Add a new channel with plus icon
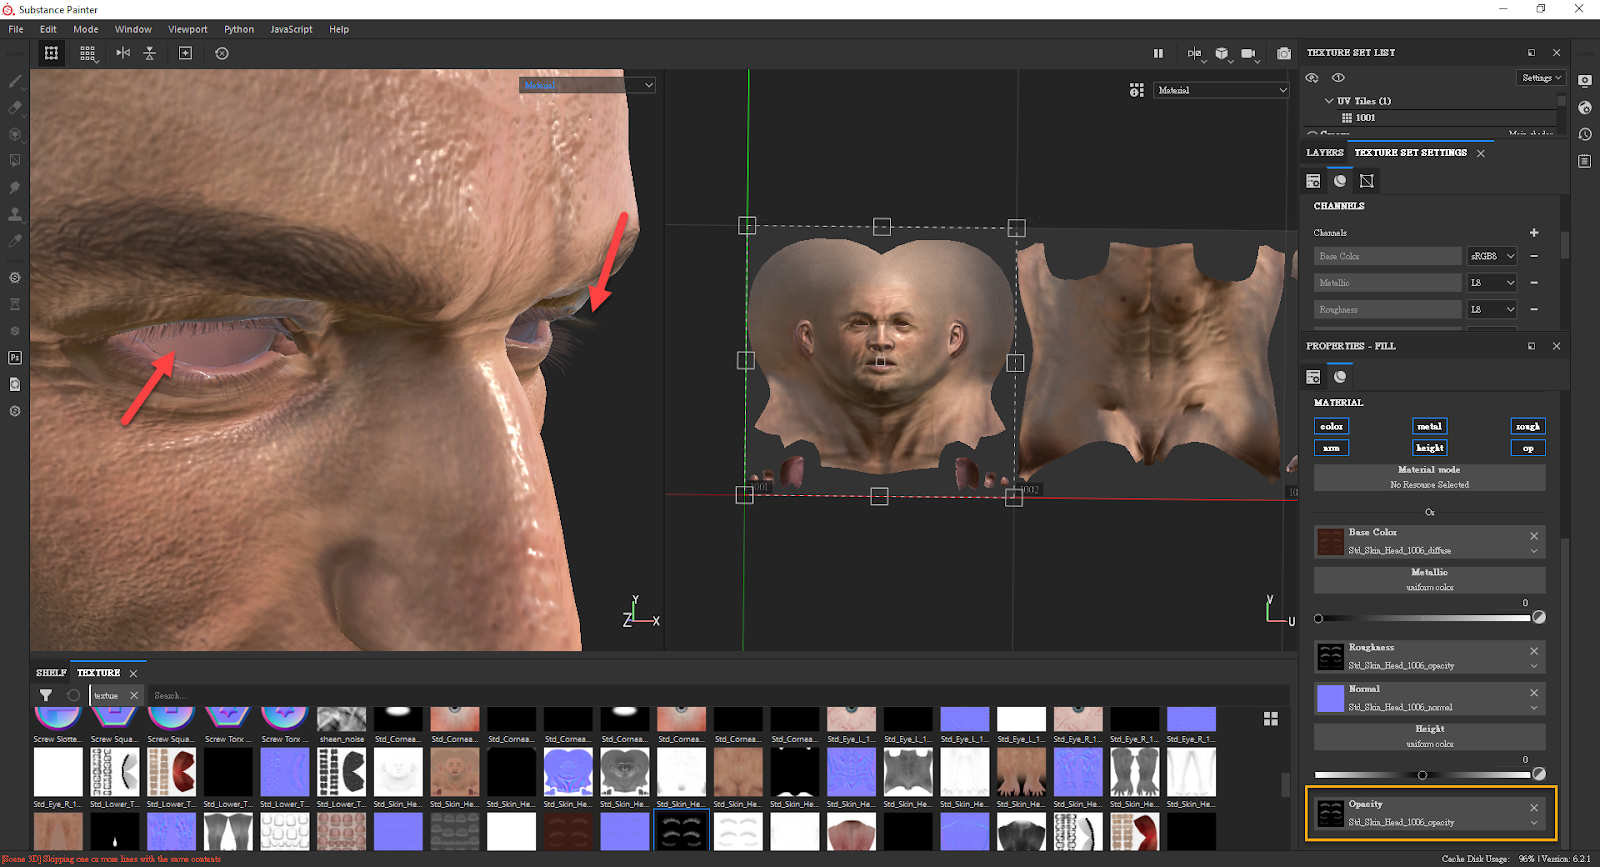 (1534, 233)
